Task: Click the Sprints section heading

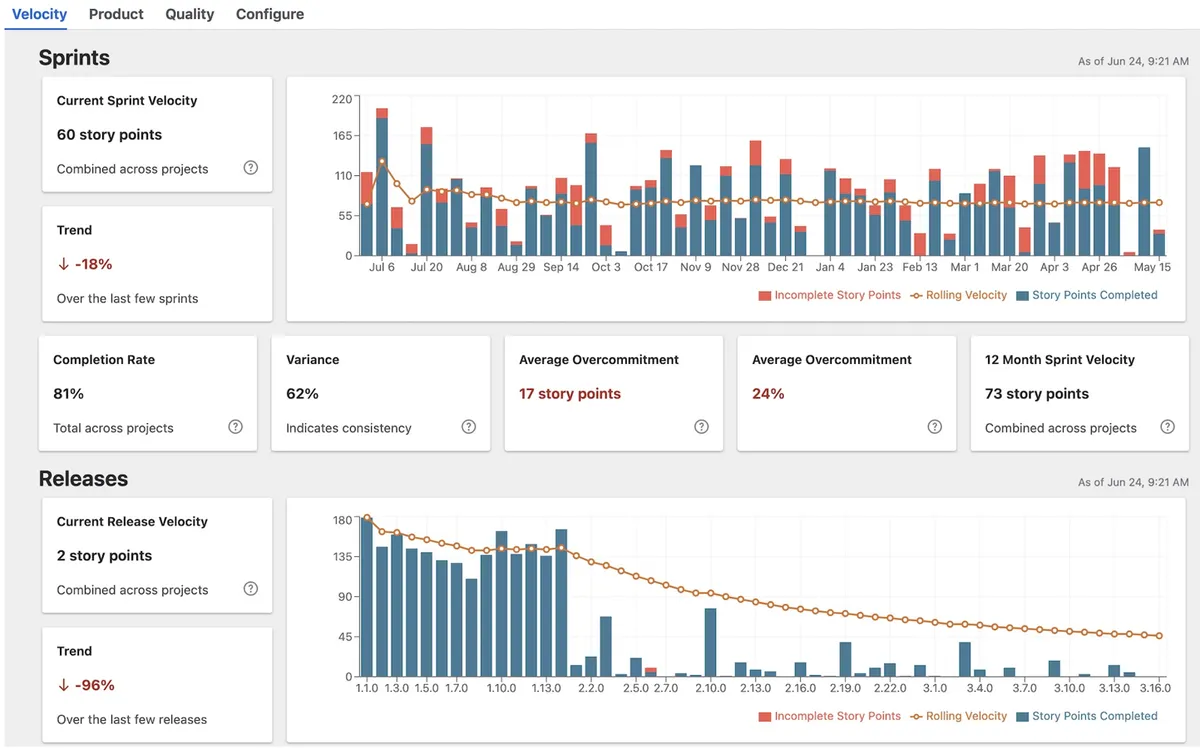Action: [x=74, y=58]
